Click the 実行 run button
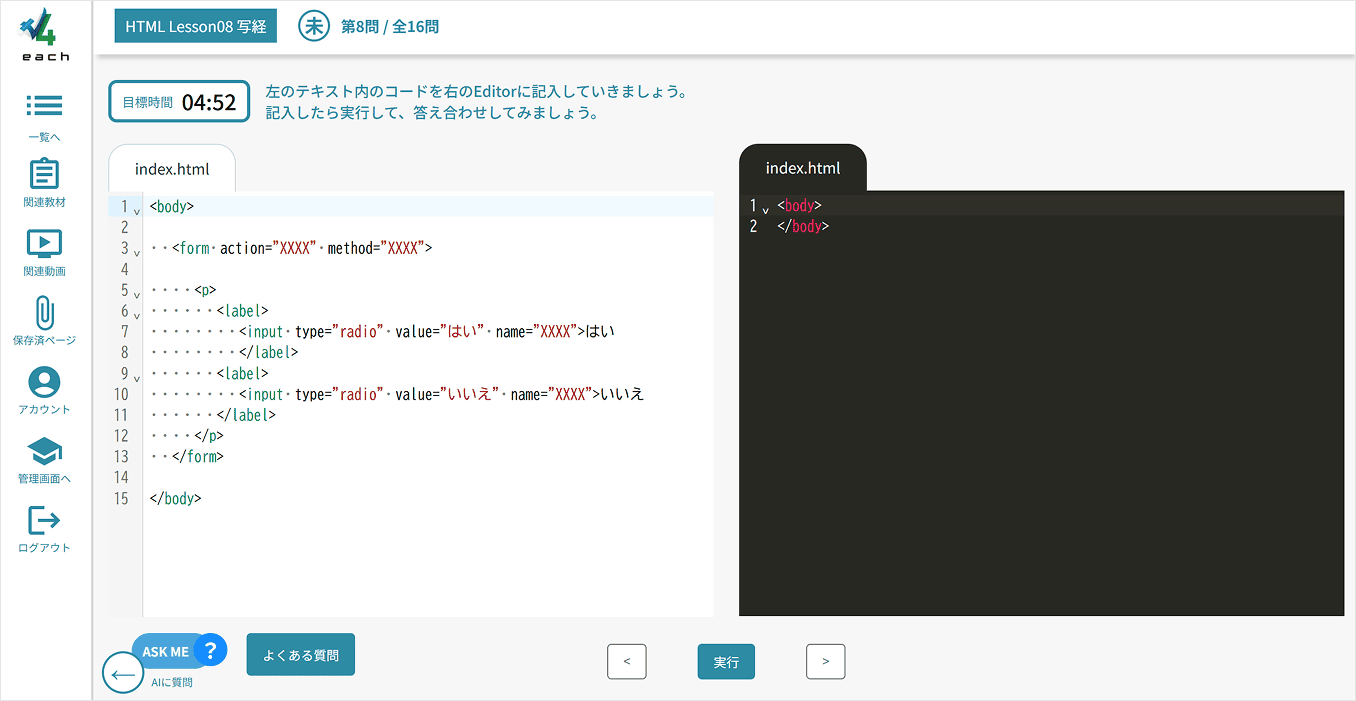The height and width of the screenshot is (701, 1356). point(726,662)
